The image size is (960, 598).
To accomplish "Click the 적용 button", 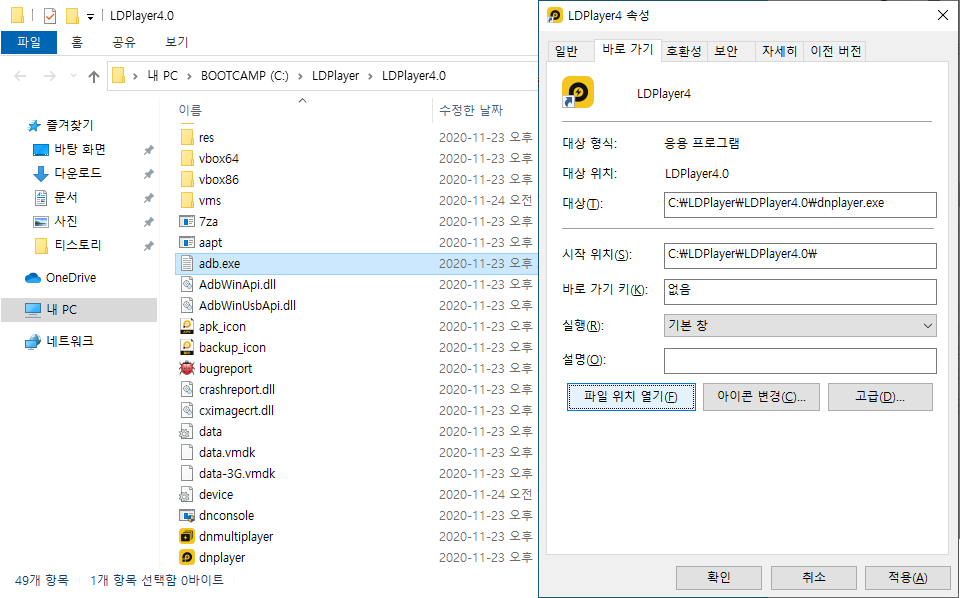I will pos(908,577).
